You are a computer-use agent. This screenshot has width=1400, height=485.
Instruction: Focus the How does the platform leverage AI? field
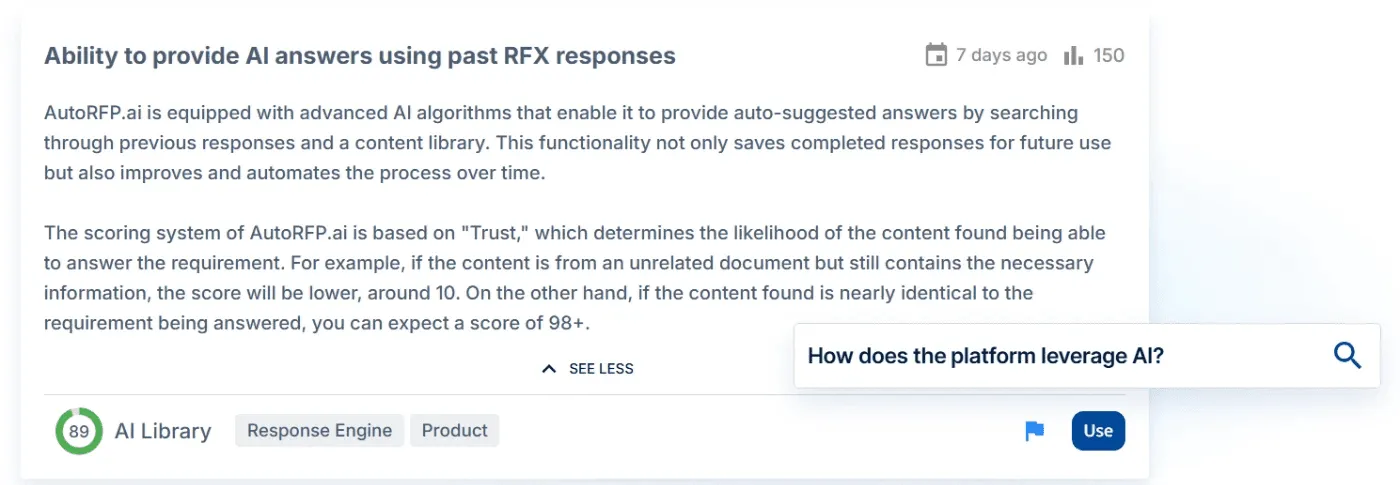(1087, 355)
